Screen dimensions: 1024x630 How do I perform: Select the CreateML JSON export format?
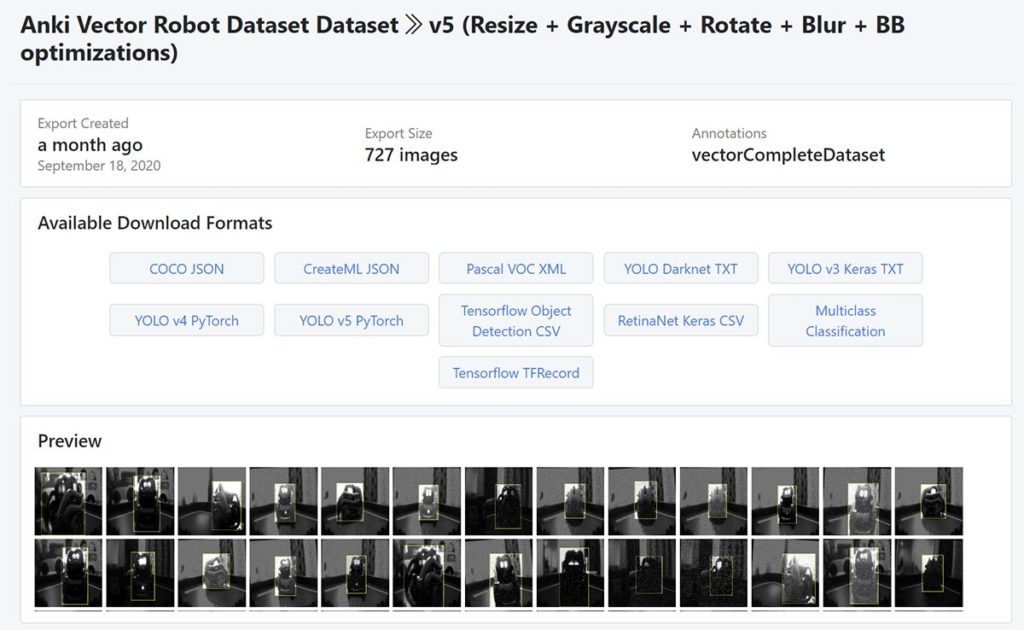[x=351, y=268]
